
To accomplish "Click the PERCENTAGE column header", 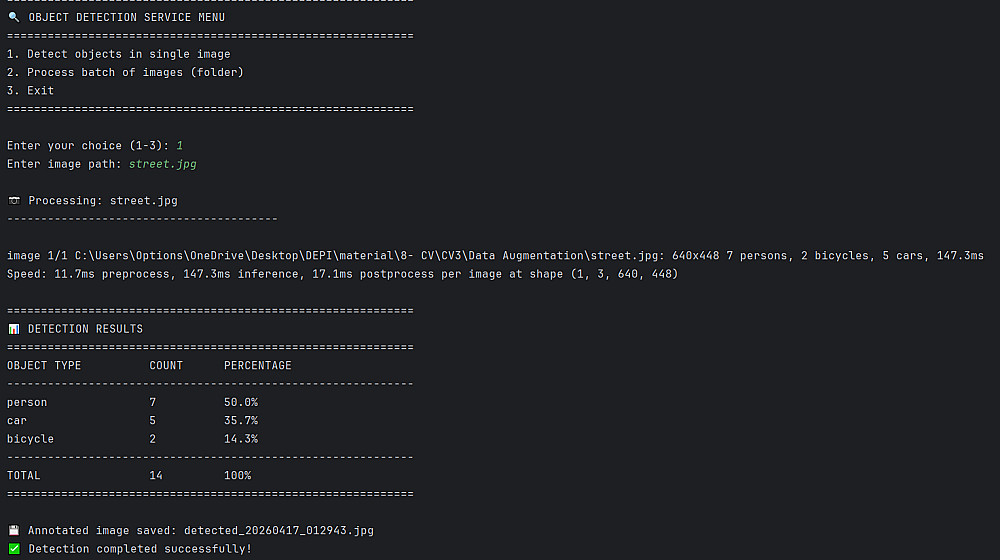I will click(x=258, y=365).
